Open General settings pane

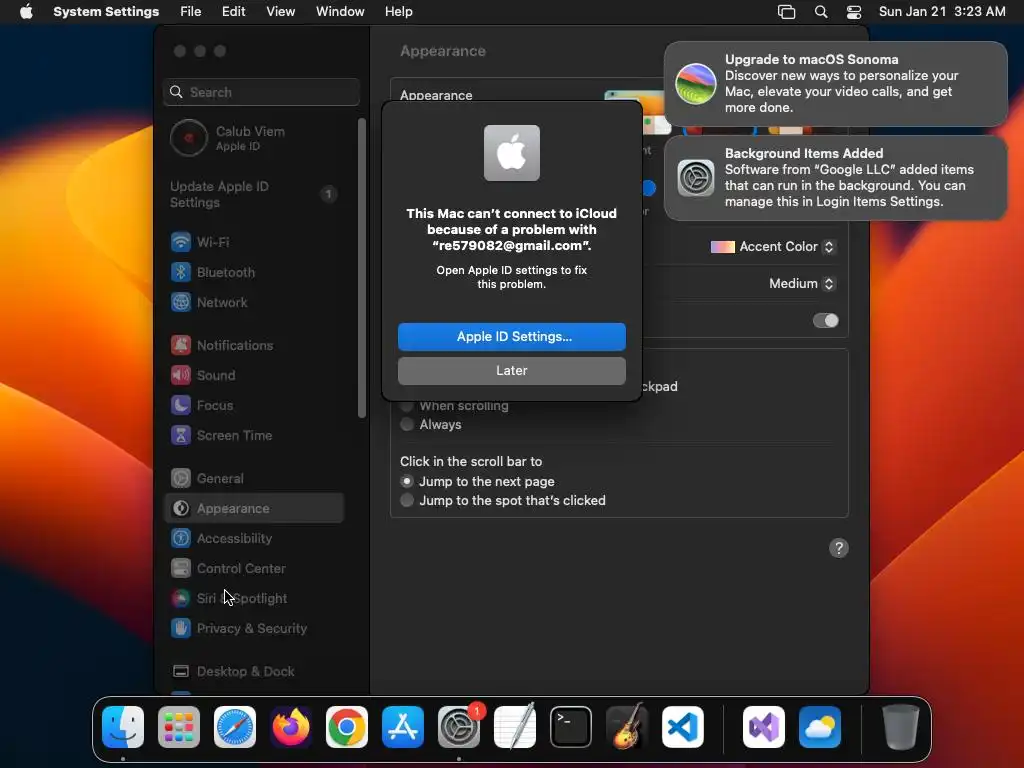(253, 479)
